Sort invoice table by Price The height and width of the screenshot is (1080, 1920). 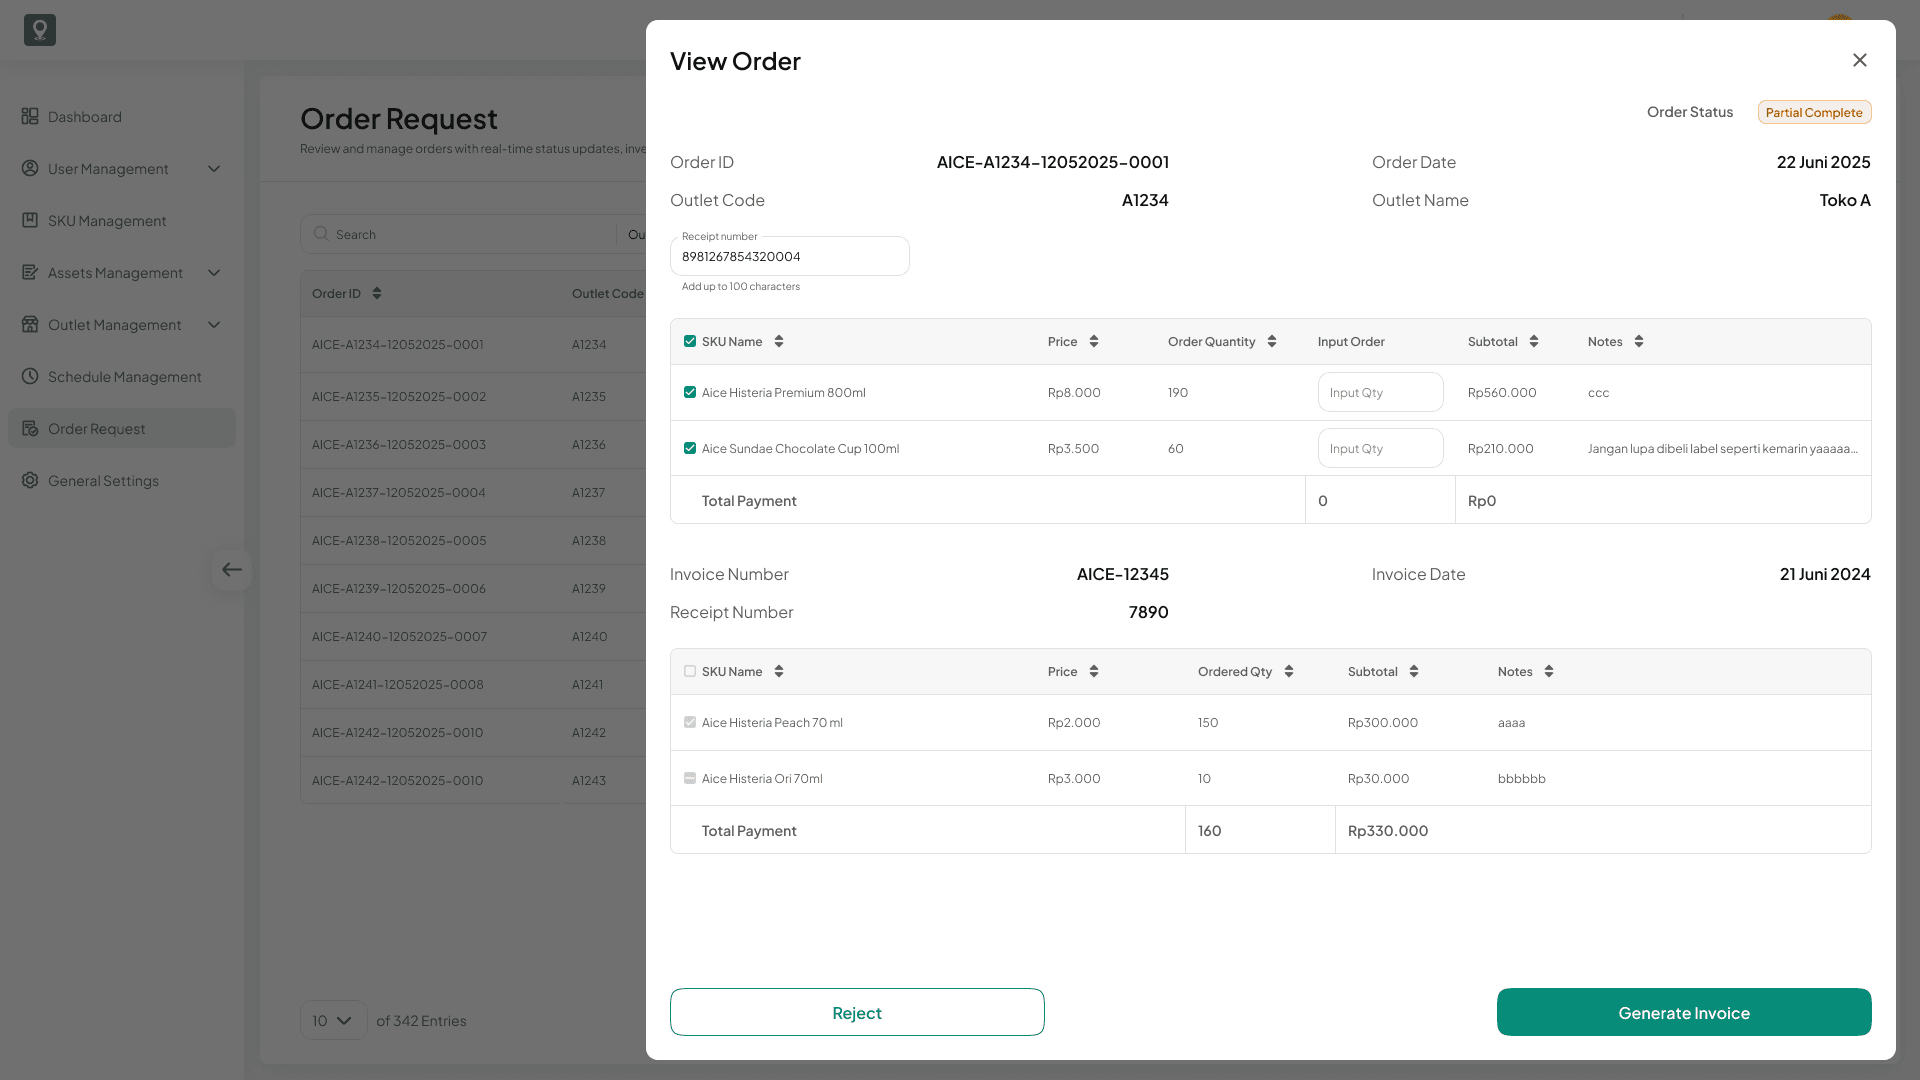click(x=1094, y=671)
